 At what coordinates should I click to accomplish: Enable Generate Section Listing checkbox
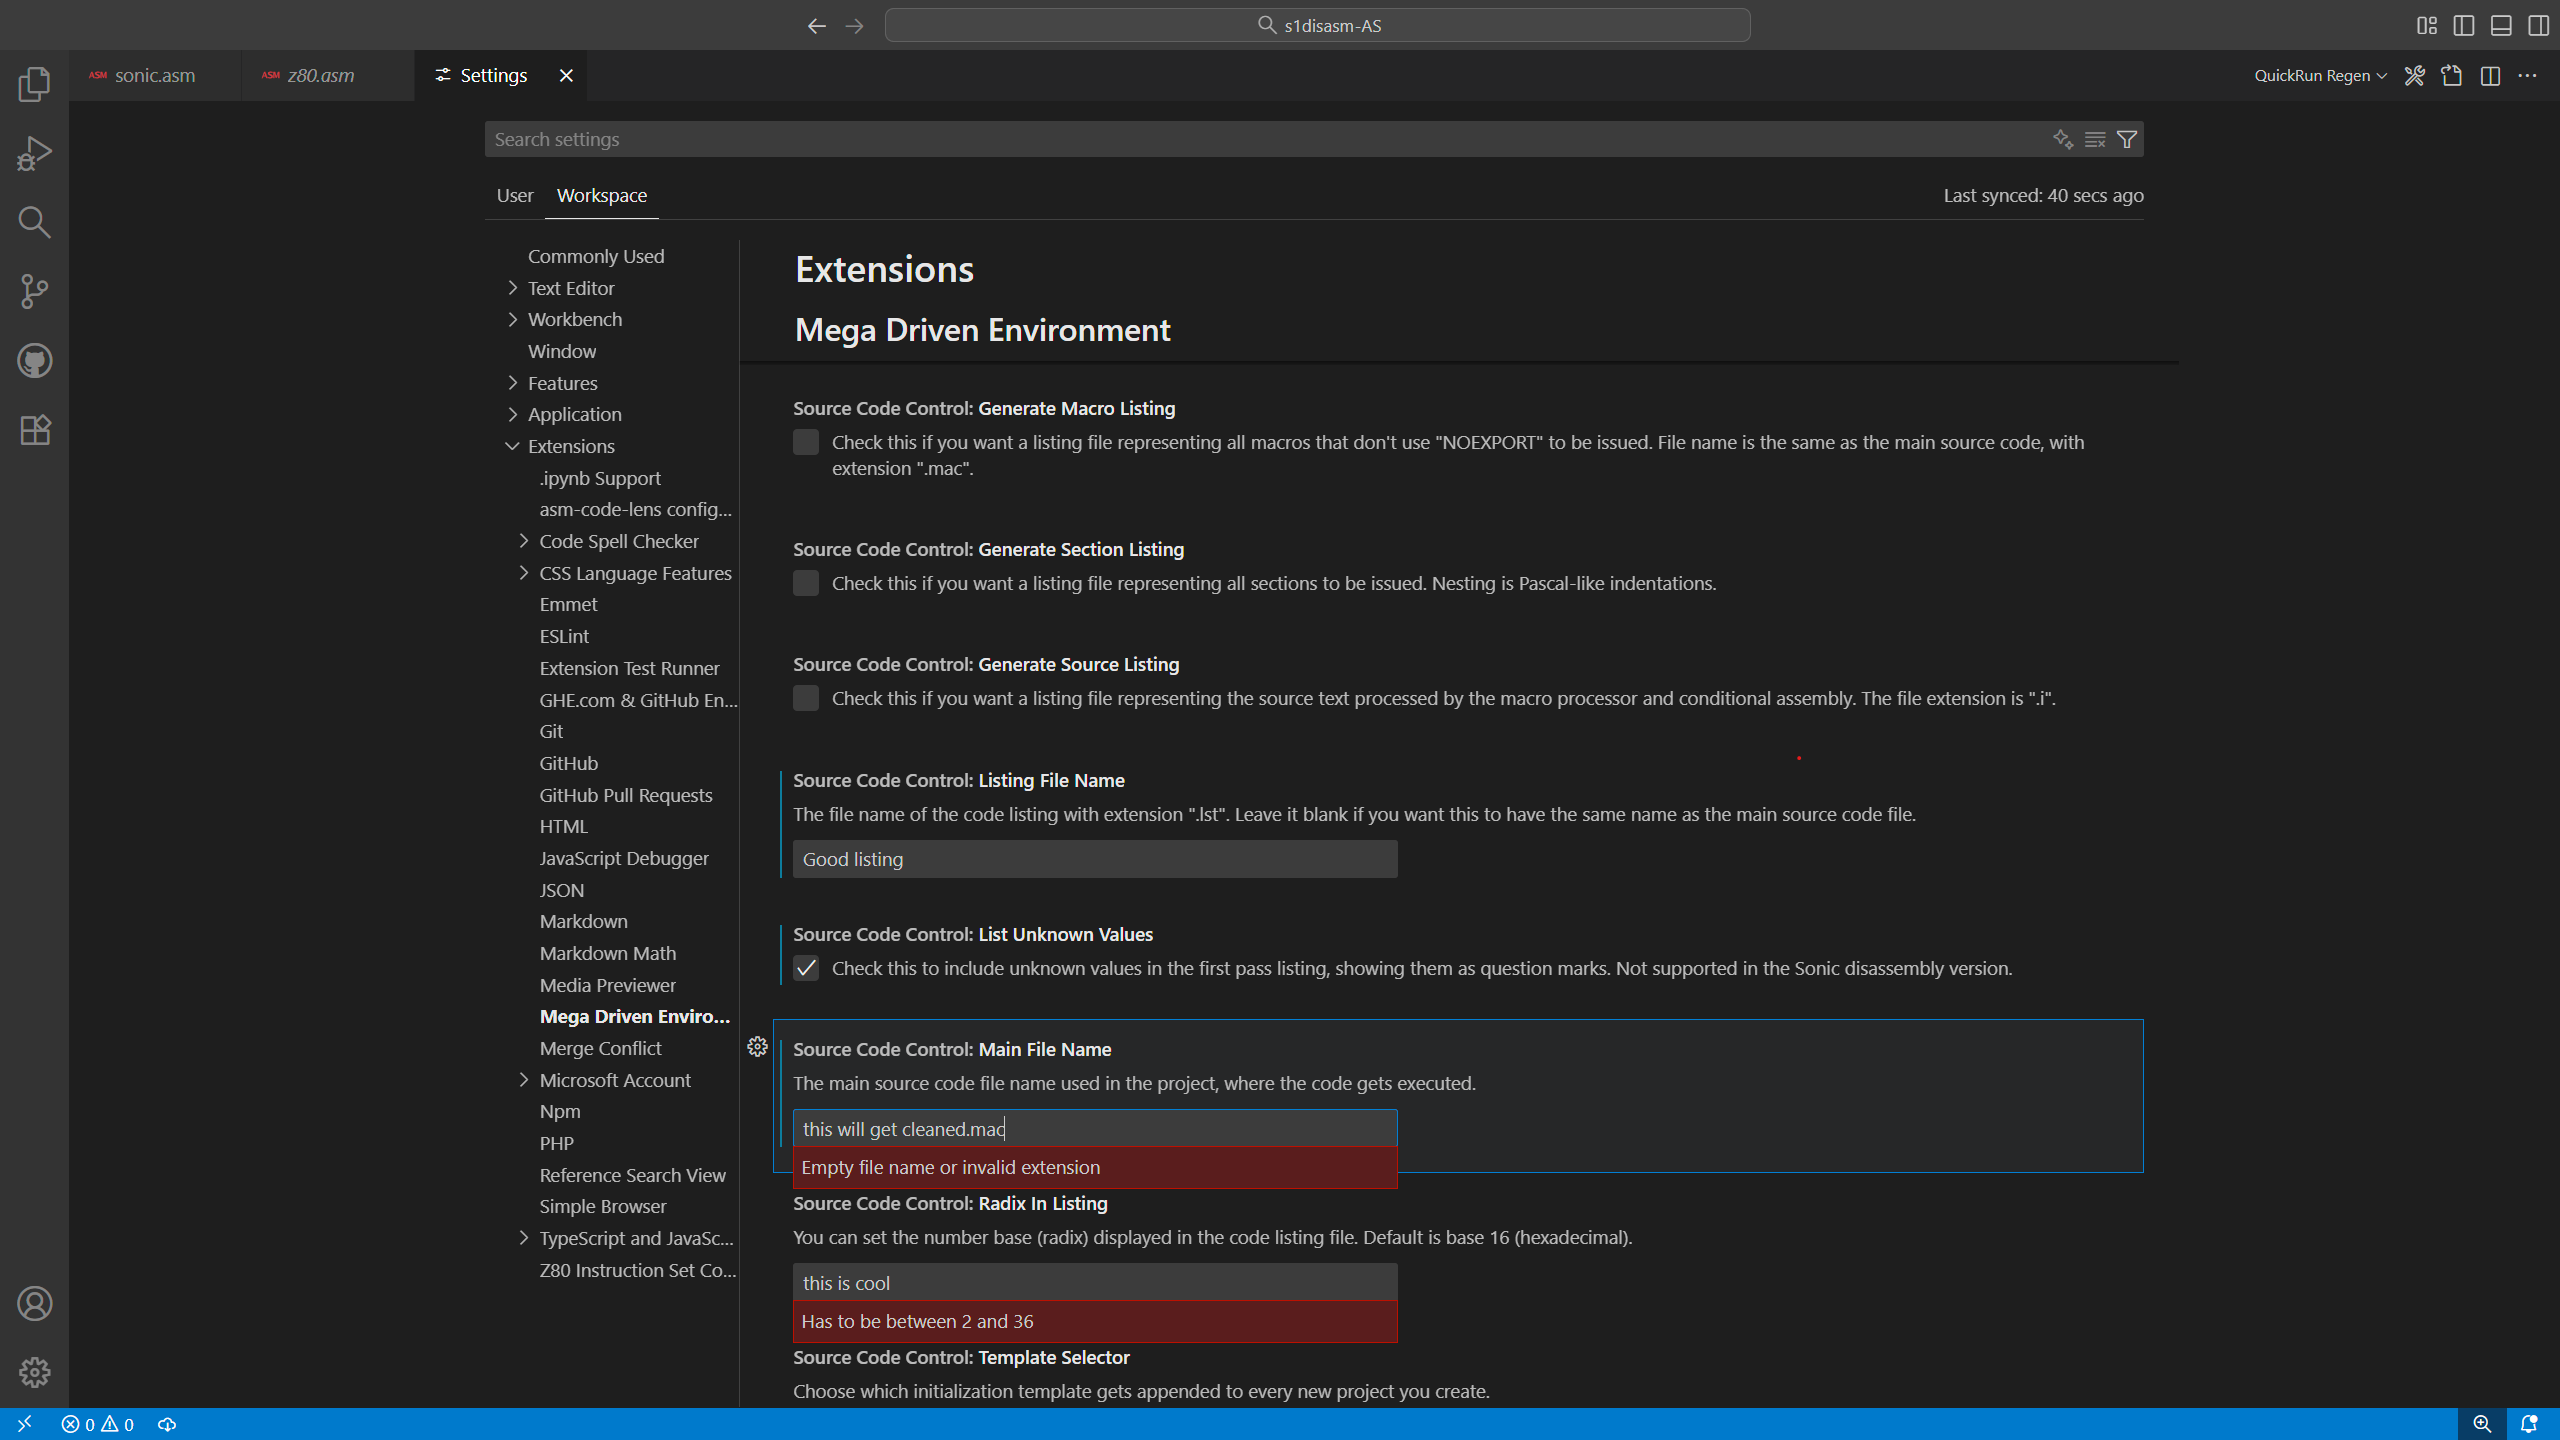click(806, 583)
